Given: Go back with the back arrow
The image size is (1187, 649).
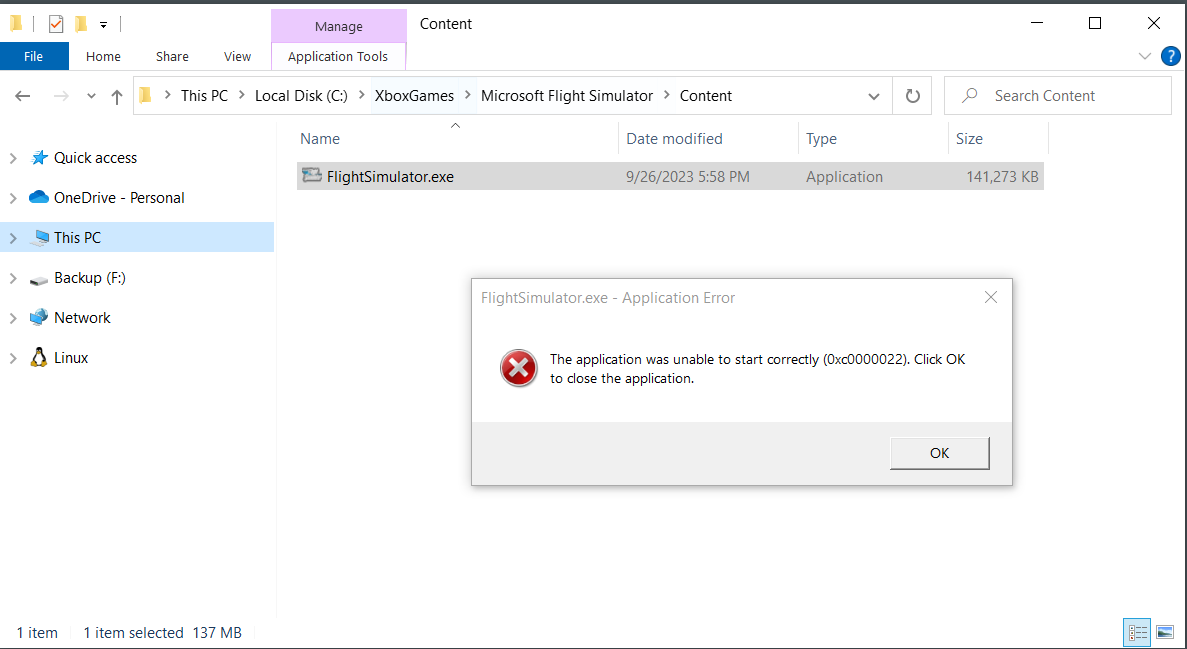Looking at the screenshot, I should [x=23, y=96].
